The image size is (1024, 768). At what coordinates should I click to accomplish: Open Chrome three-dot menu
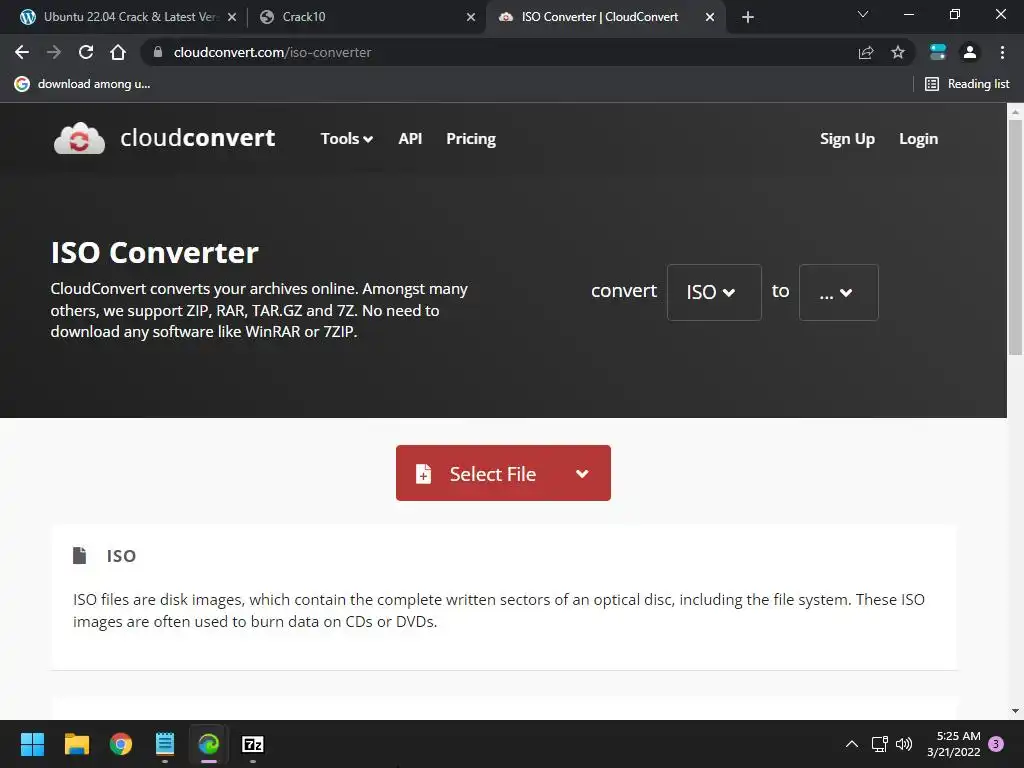tap(1002, 52)
